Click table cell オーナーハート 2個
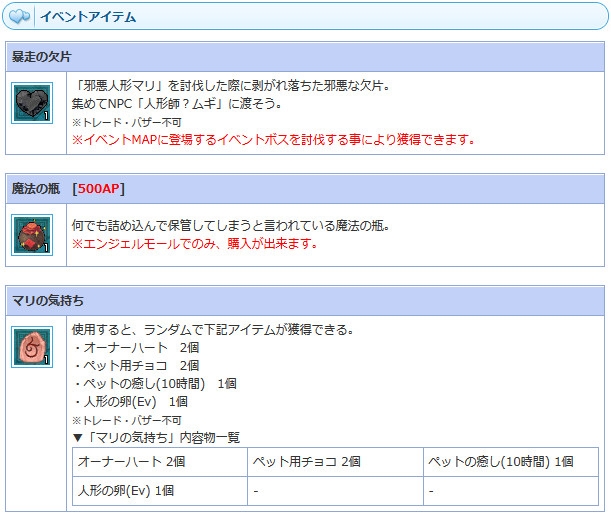Screen dimensions: 611x514 [160, 462]
